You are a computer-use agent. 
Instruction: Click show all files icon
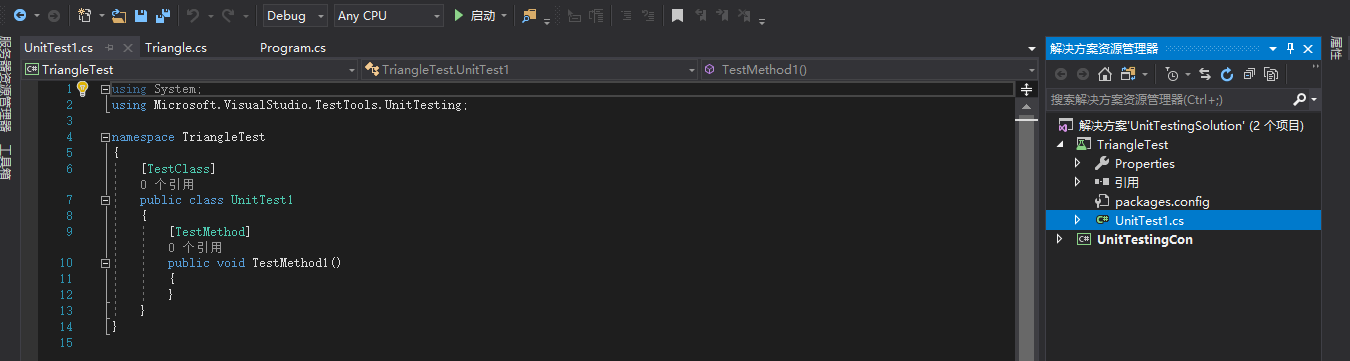tap(1271, 74)
